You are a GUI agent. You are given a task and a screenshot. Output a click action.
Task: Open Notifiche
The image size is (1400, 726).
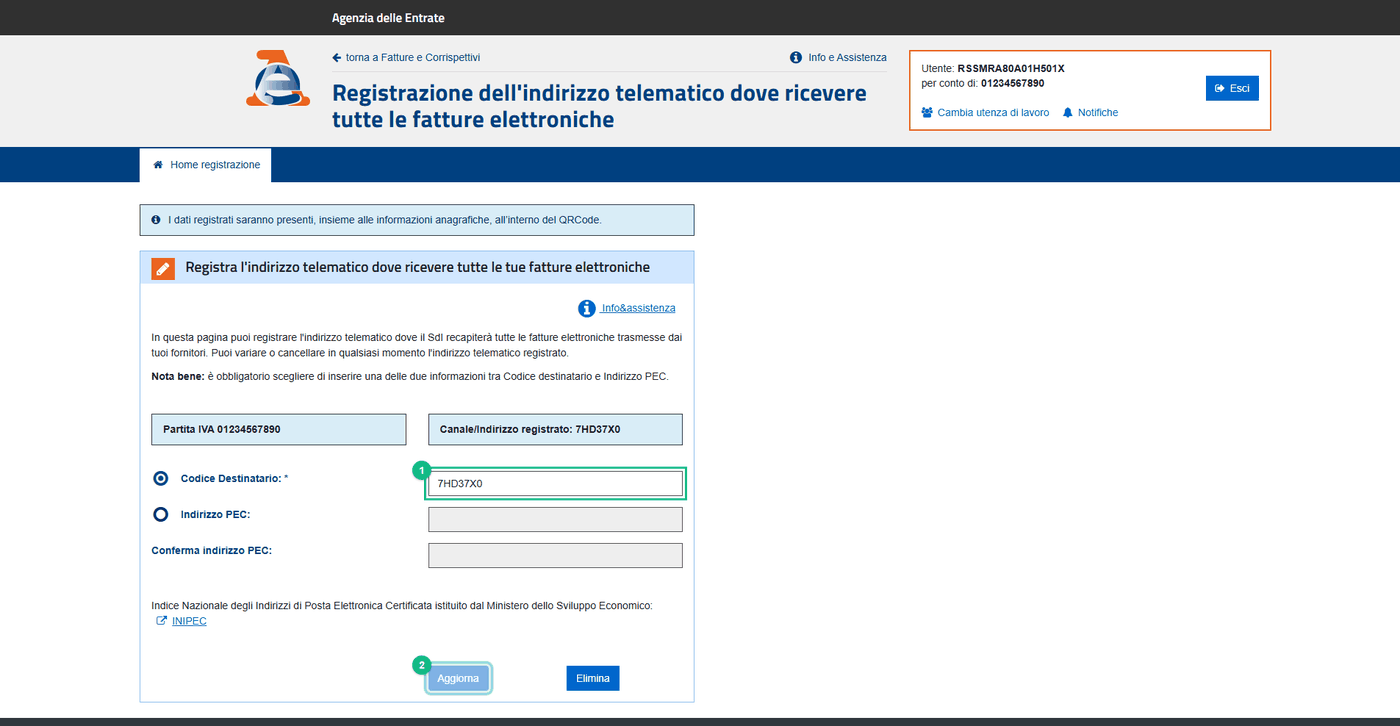[1098, 113]
